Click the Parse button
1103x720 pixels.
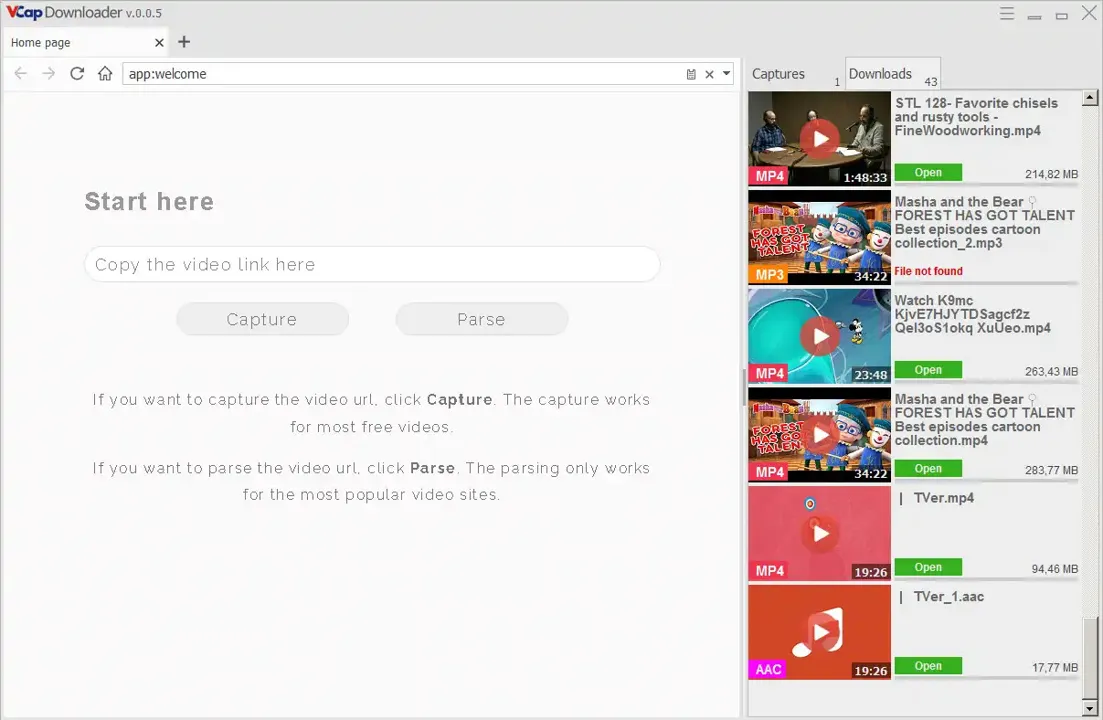(481, 319)
